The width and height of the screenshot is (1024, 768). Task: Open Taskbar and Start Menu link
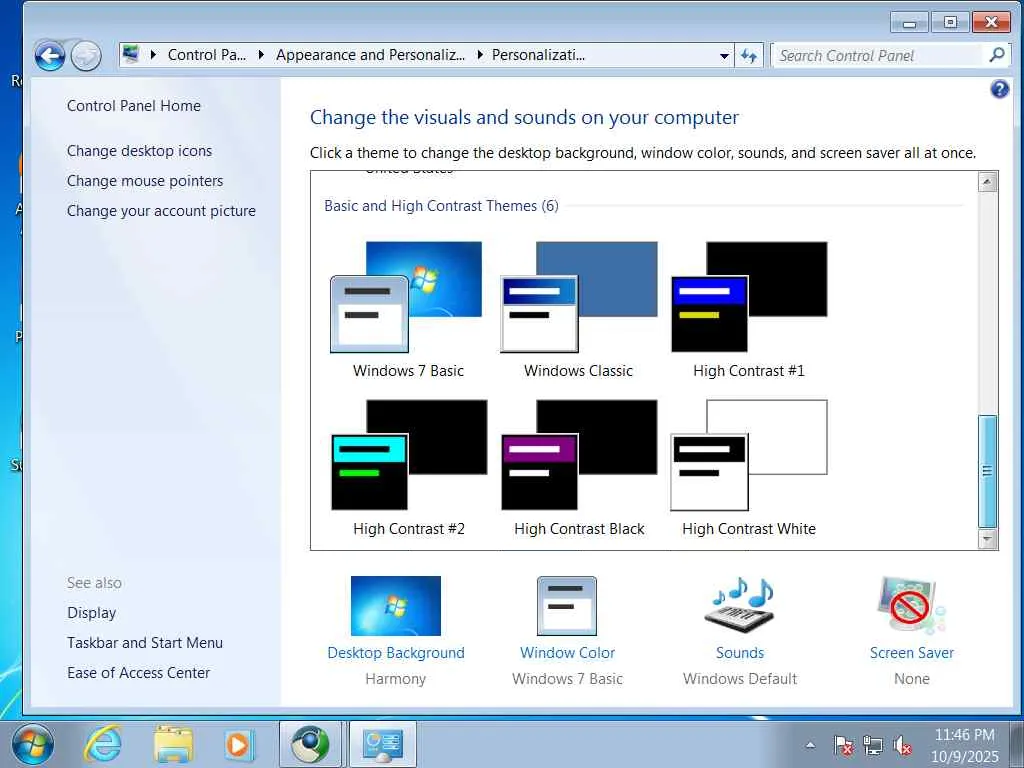pos(145,643)
